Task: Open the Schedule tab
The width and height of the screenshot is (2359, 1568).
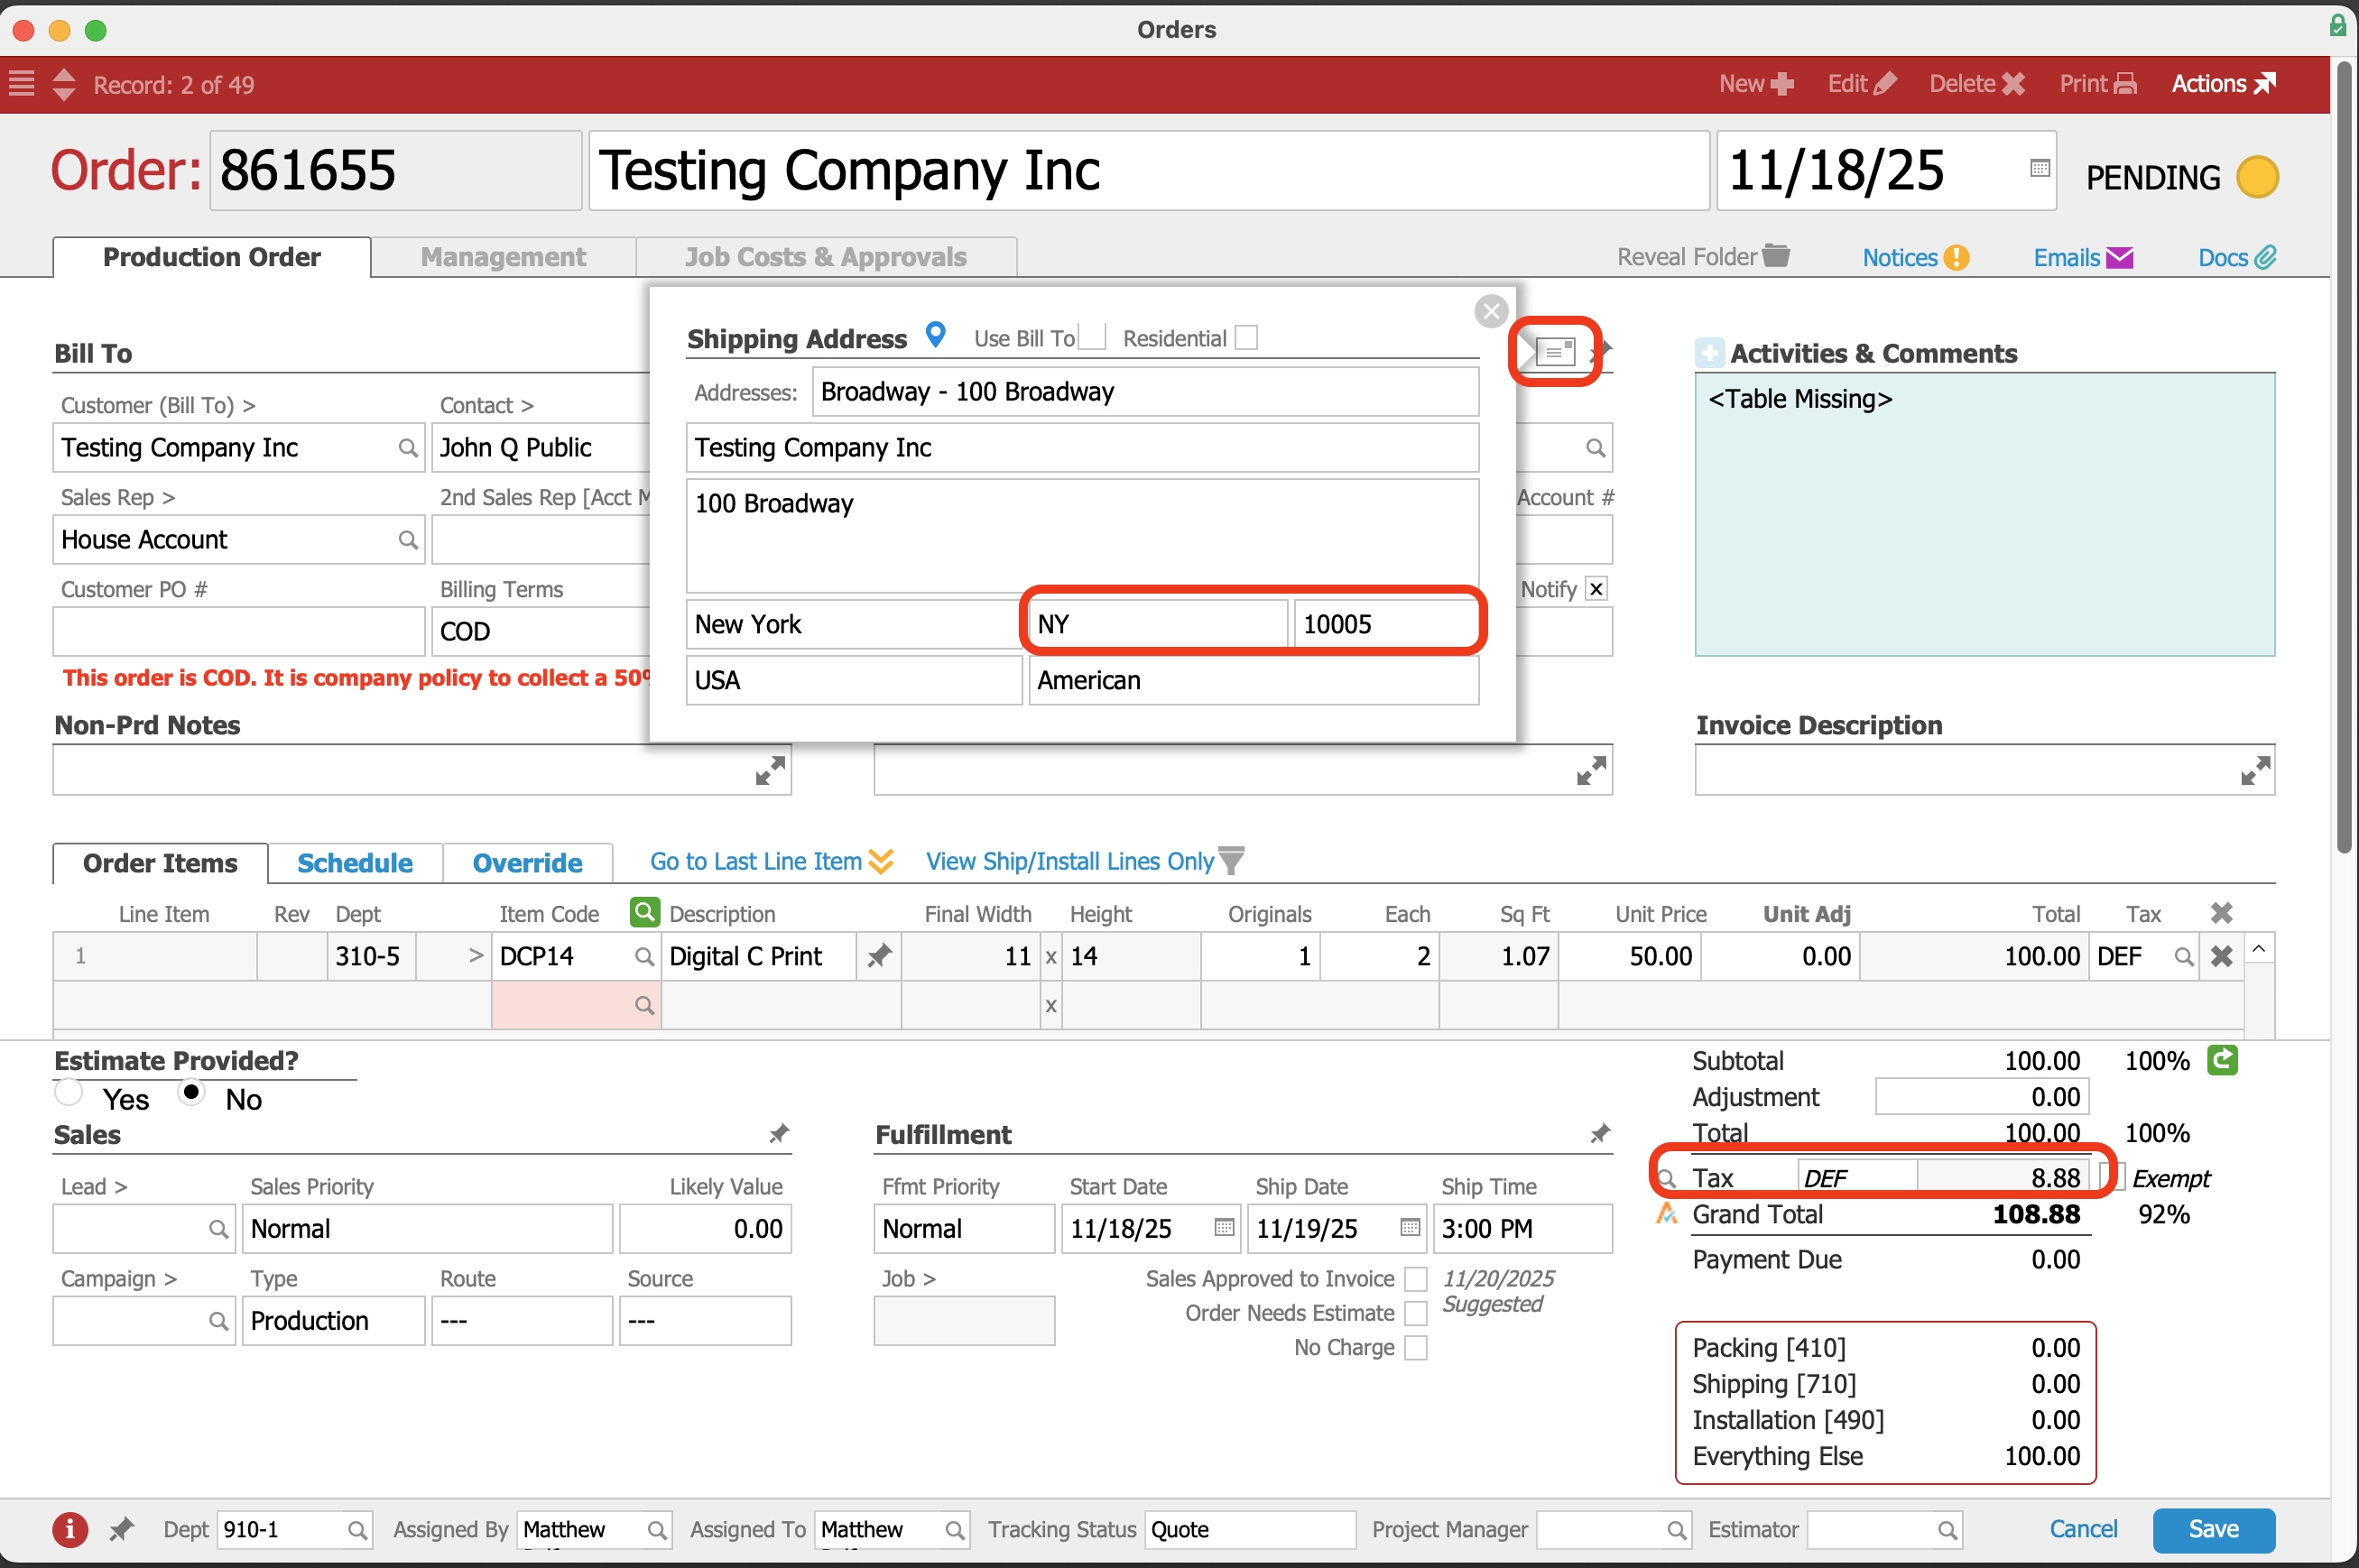Action: (x=355, y=863)
